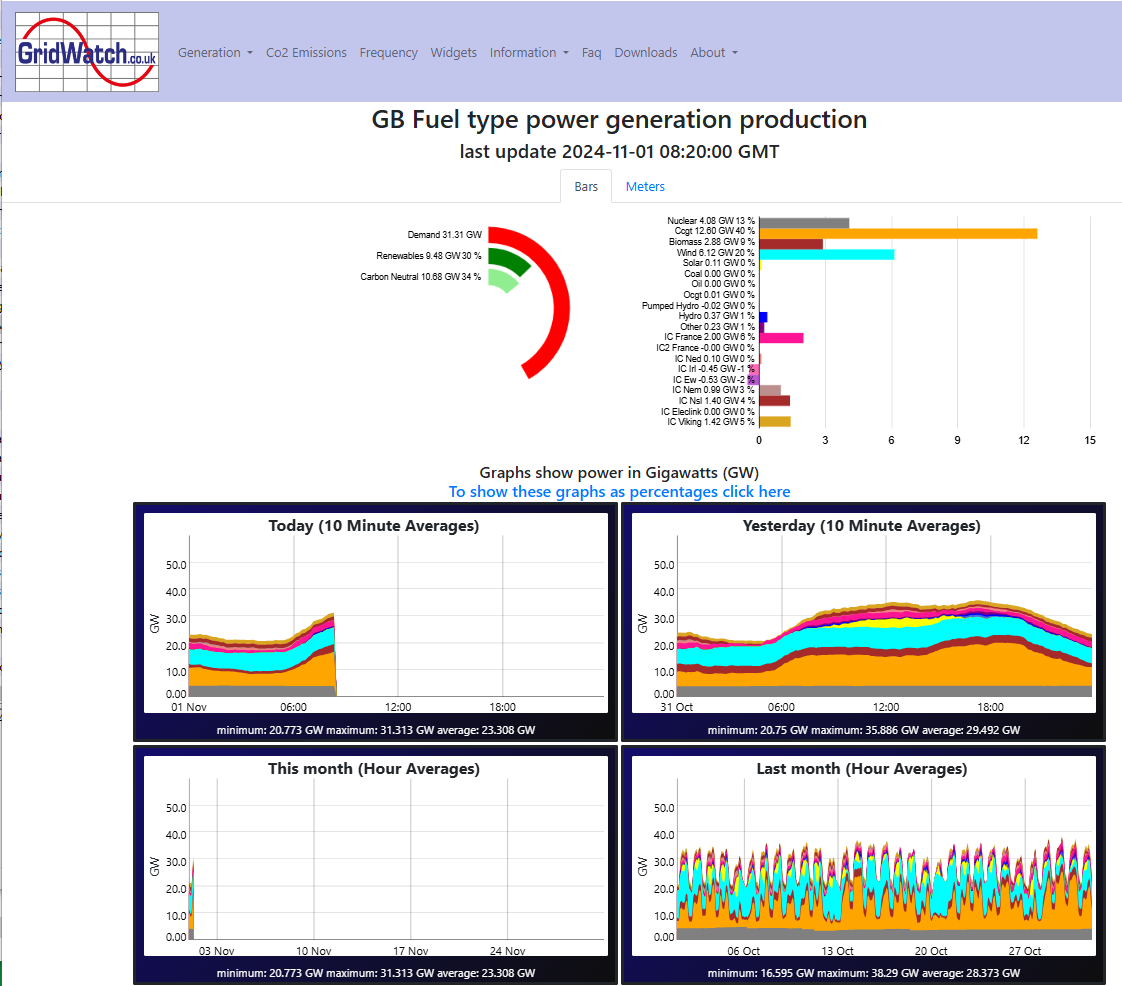Image resolution: width=1122 pixels, height=986 pixels.
Task: Open the Generation dropdown menu
Action: 215,52
